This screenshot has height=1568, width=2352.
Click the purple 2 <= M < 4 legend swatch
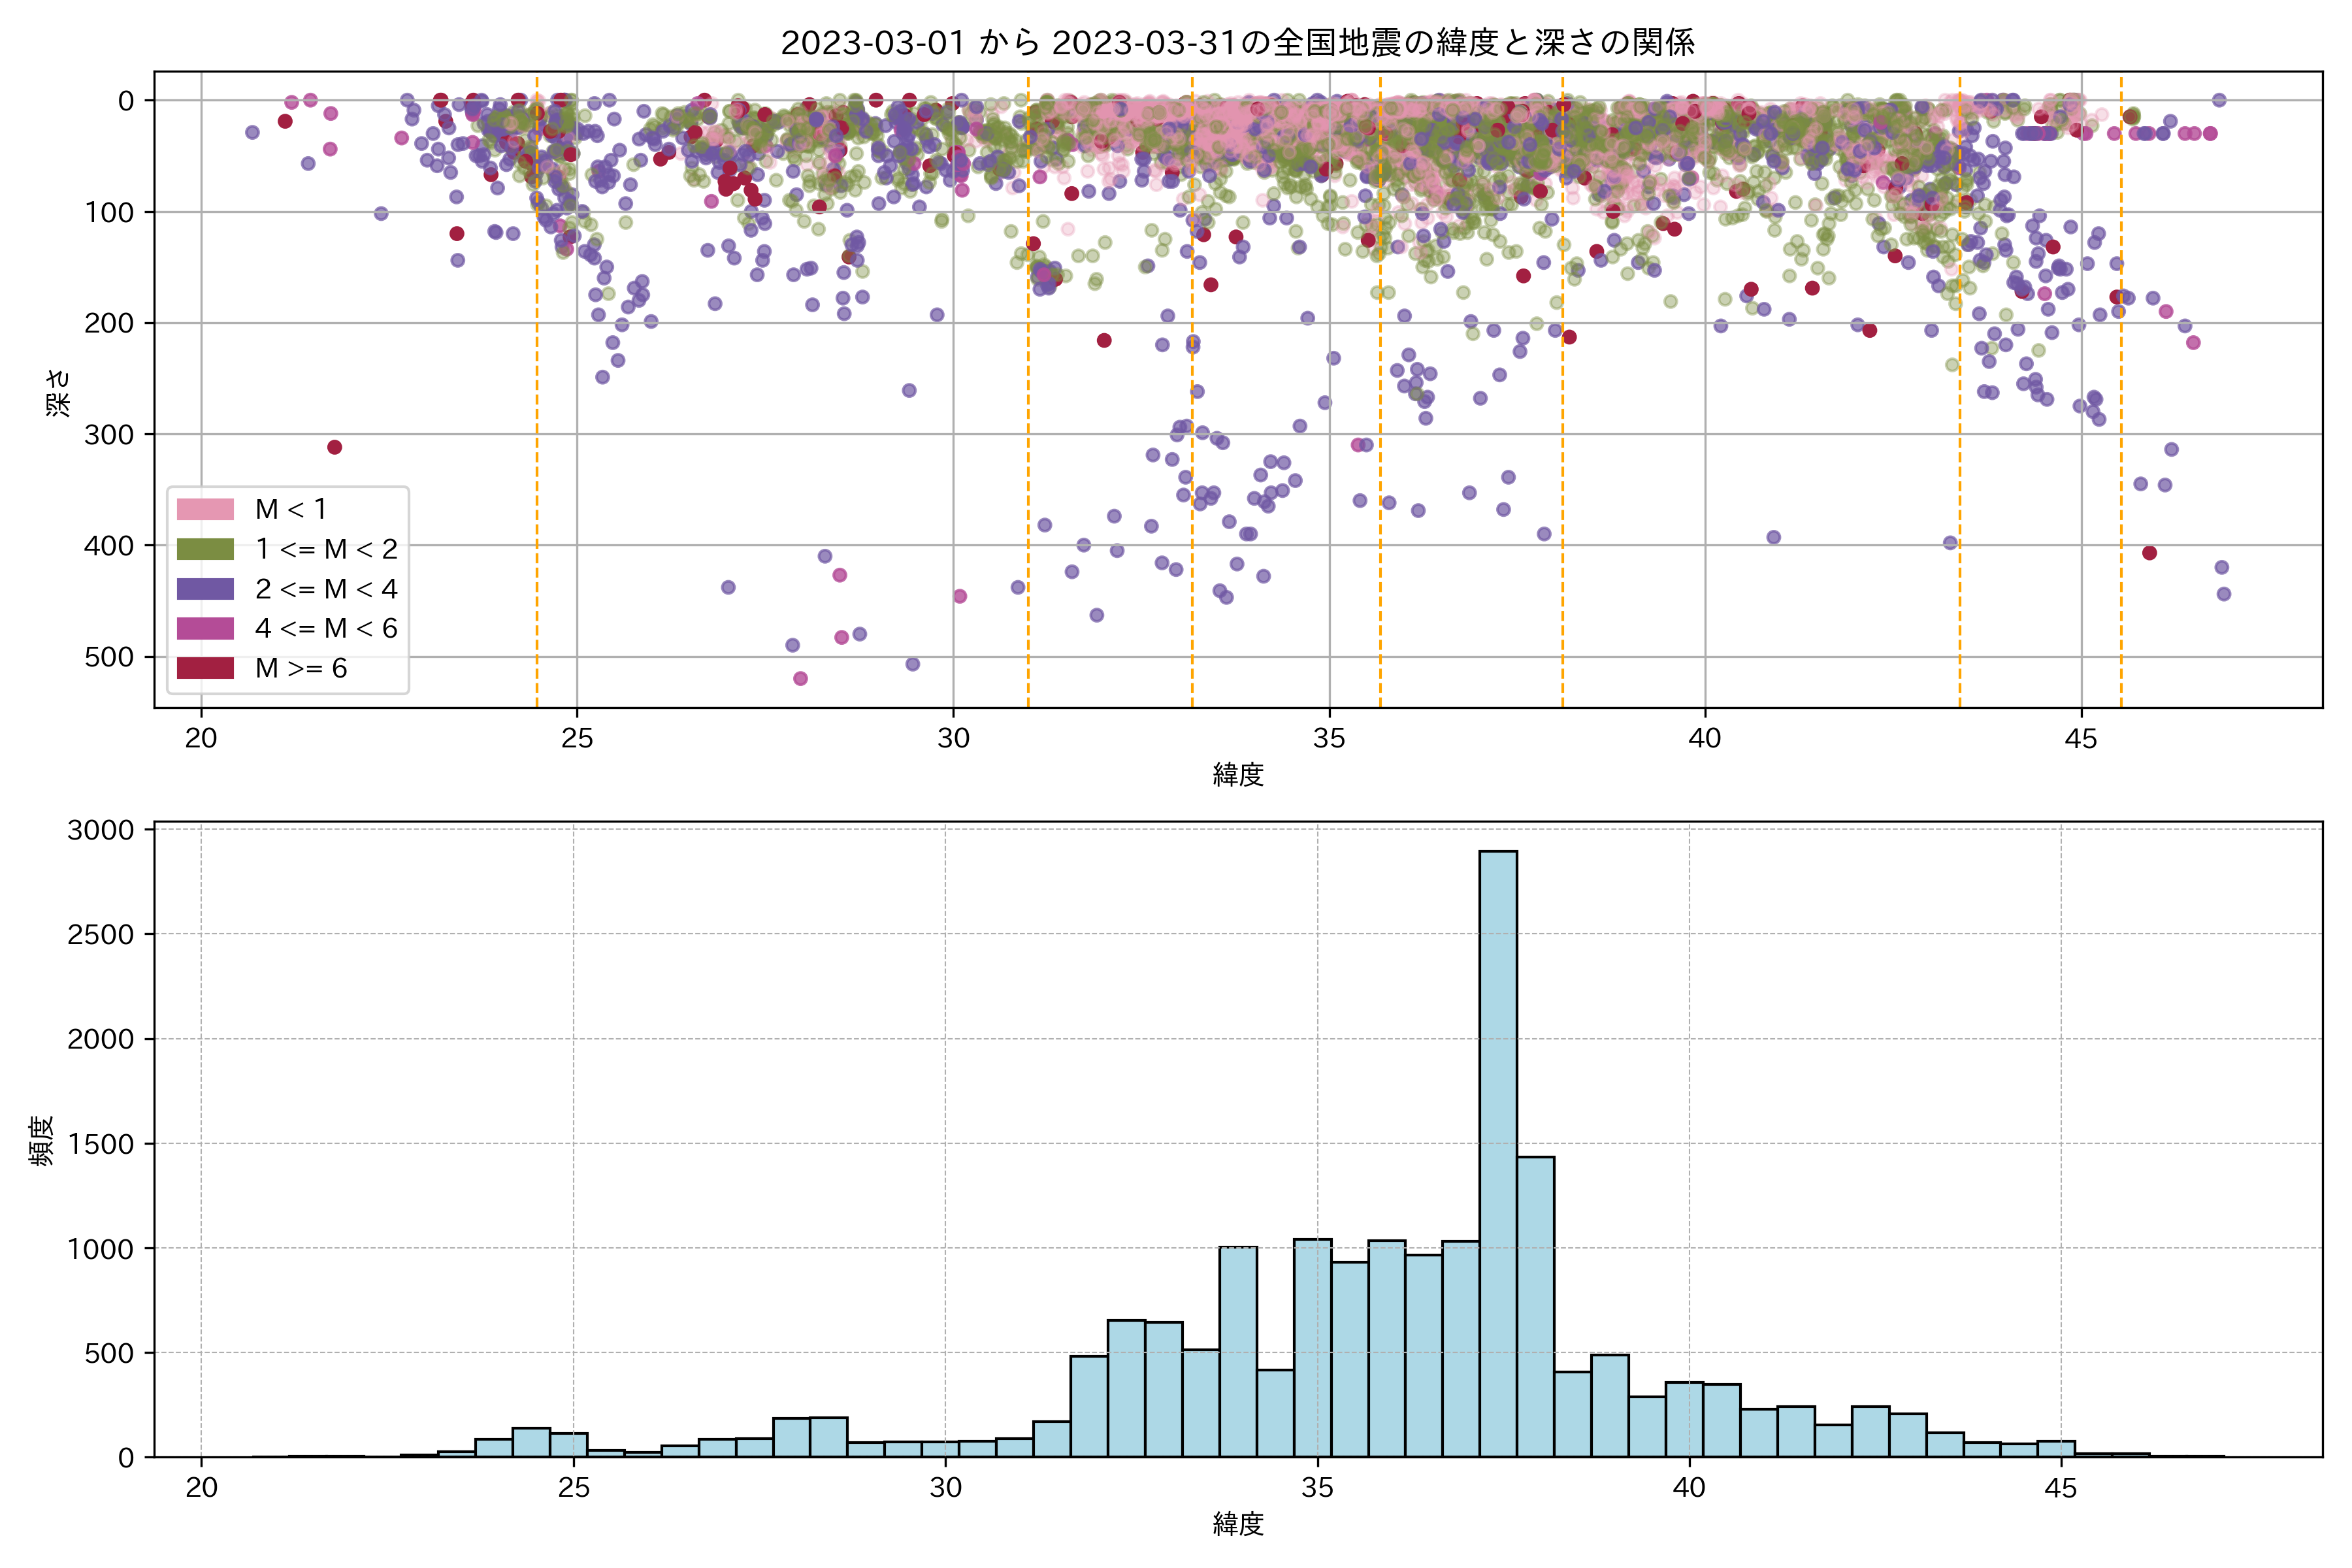(x=205, y=589)
